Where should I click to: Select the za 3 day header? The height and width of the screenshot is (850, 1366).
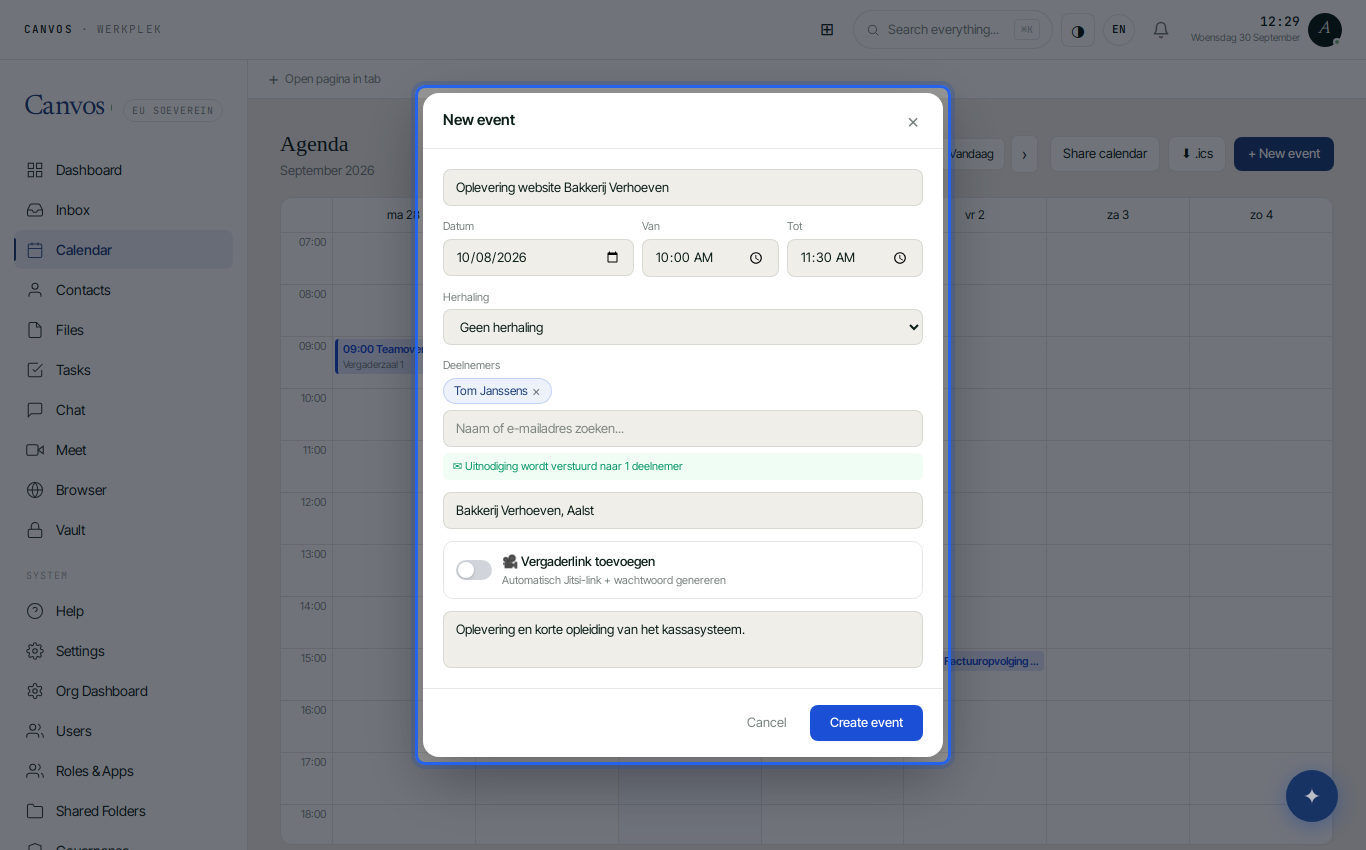click(1118, 215)
